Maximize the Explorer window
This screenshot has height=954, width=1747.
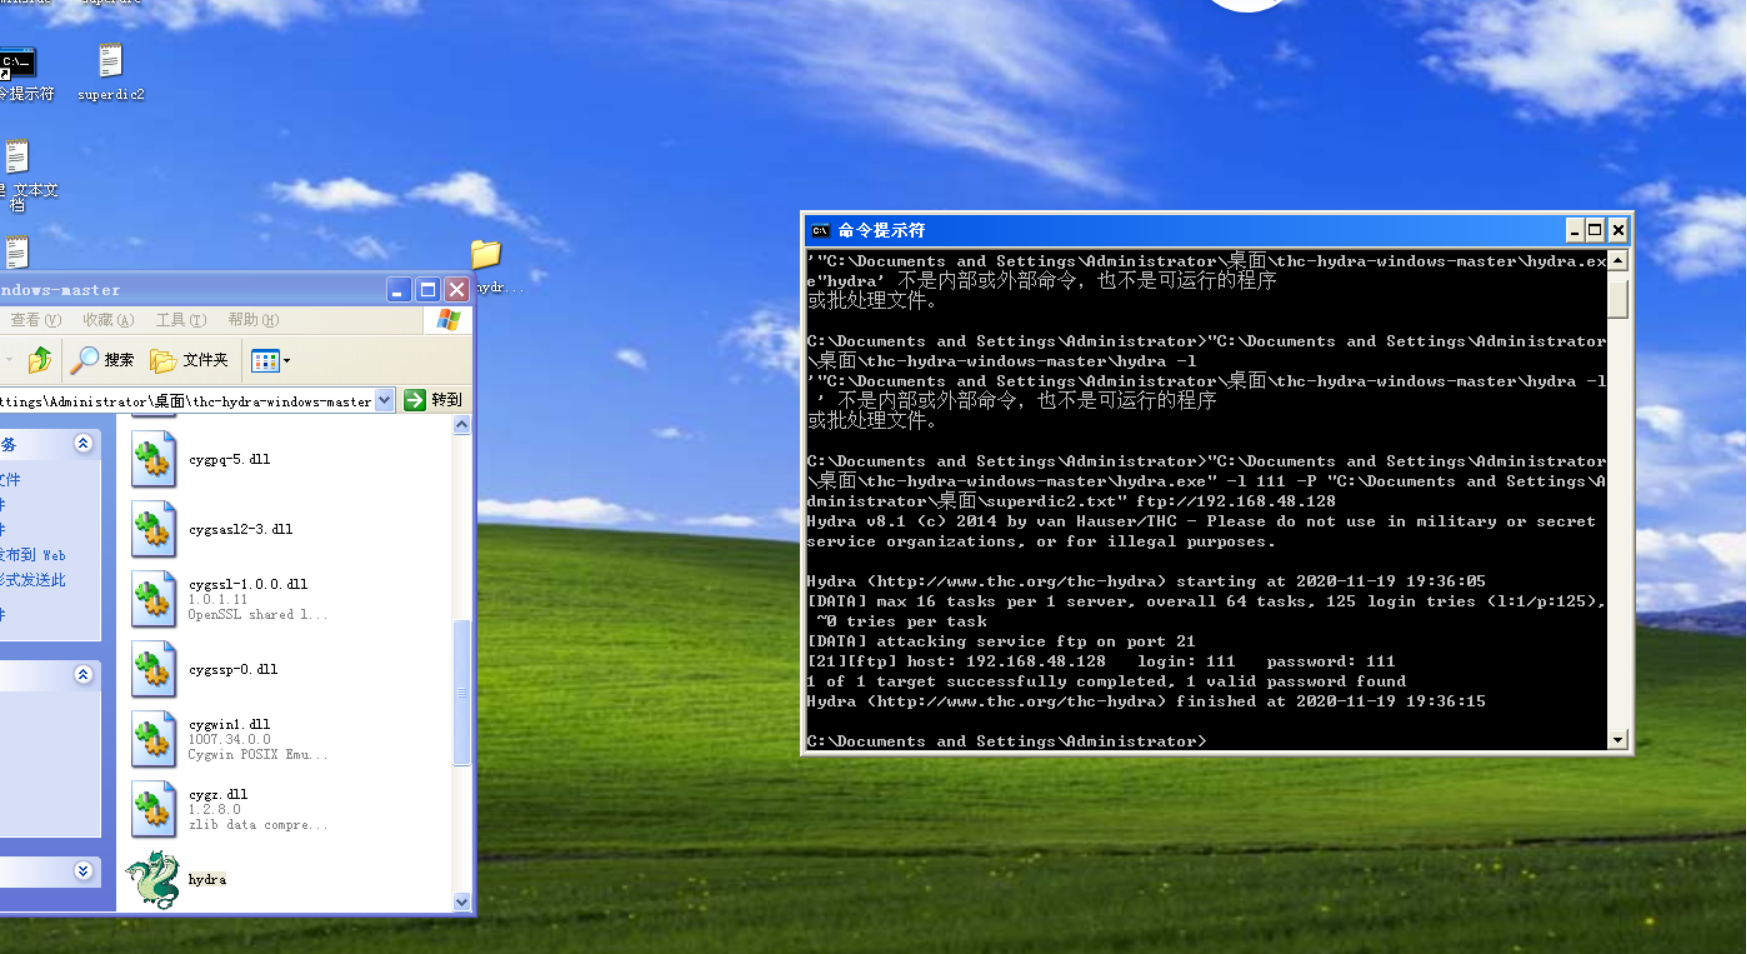coord(428,290)
